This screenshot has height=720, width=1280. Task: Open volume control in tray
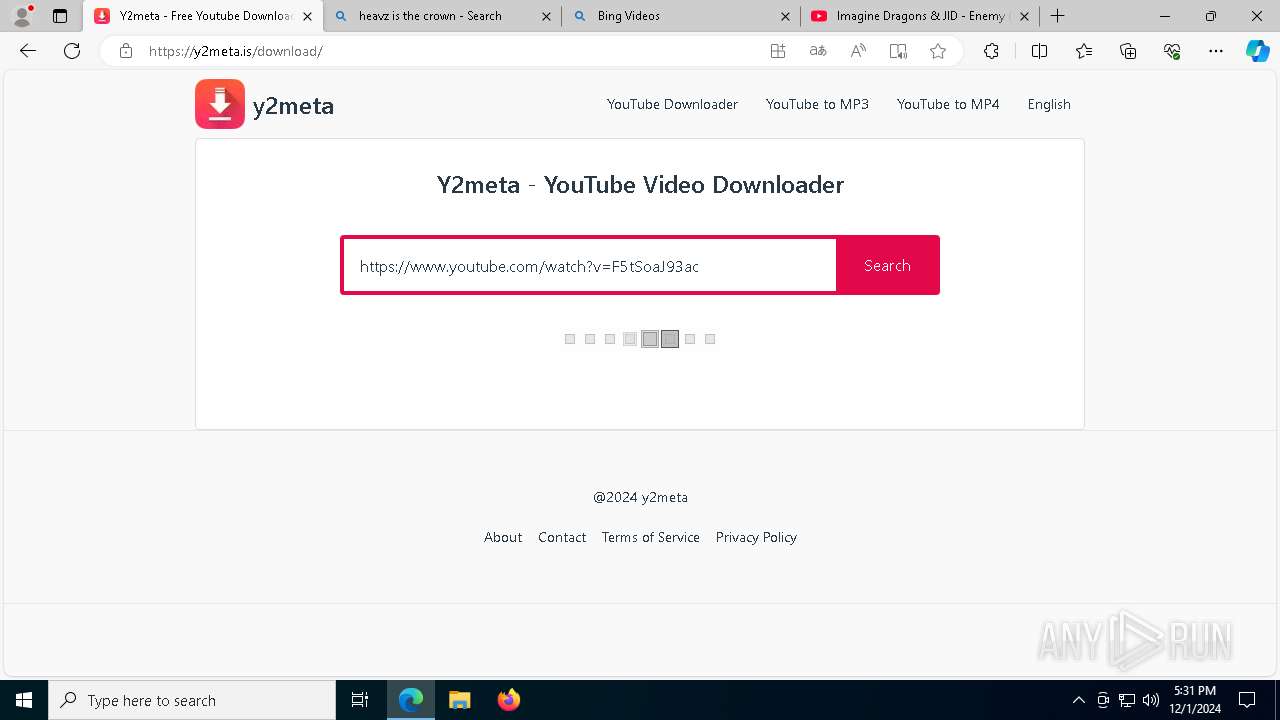tap(1151, 700)
